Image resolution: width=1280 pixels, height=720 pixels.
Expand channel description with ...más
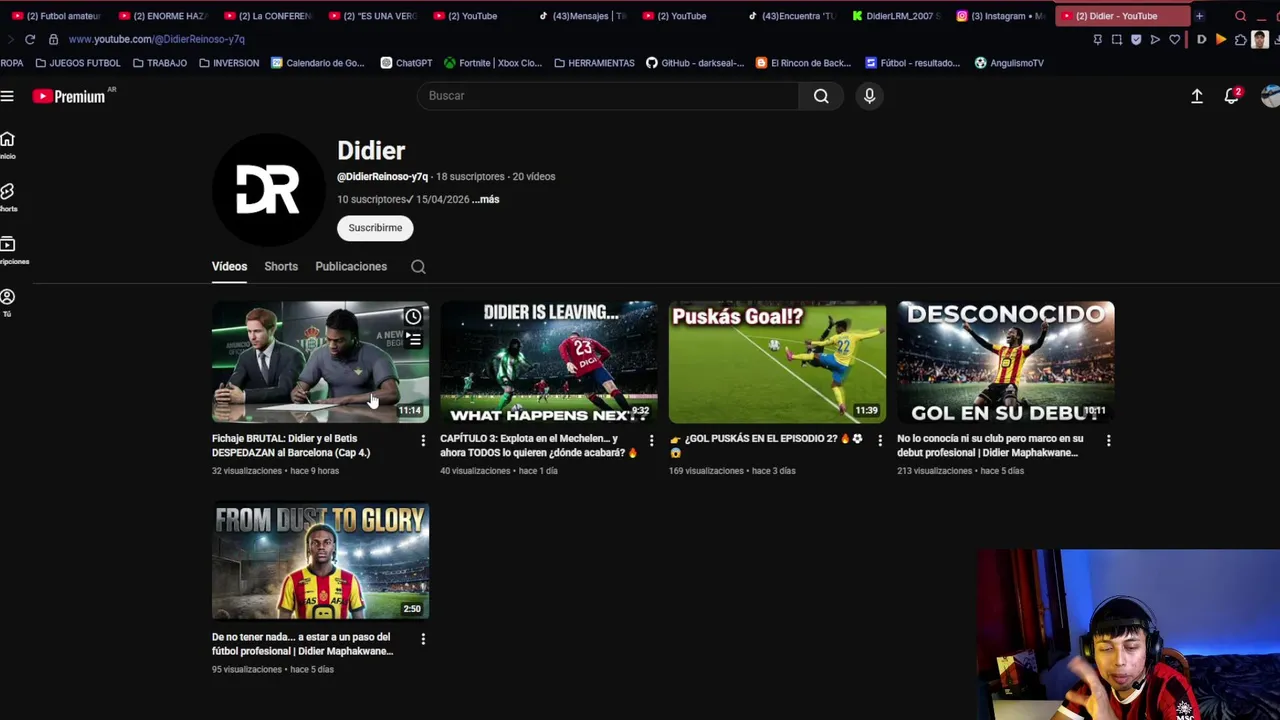(486, 200)
